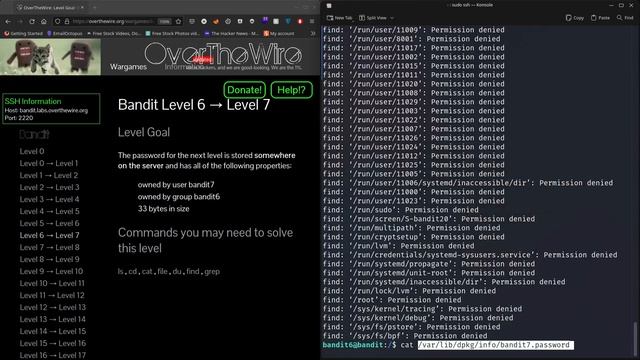This screenshot has width=640, height=360.
Task: Open Level 12 → Level 13
Action: [x=53, y=307]
